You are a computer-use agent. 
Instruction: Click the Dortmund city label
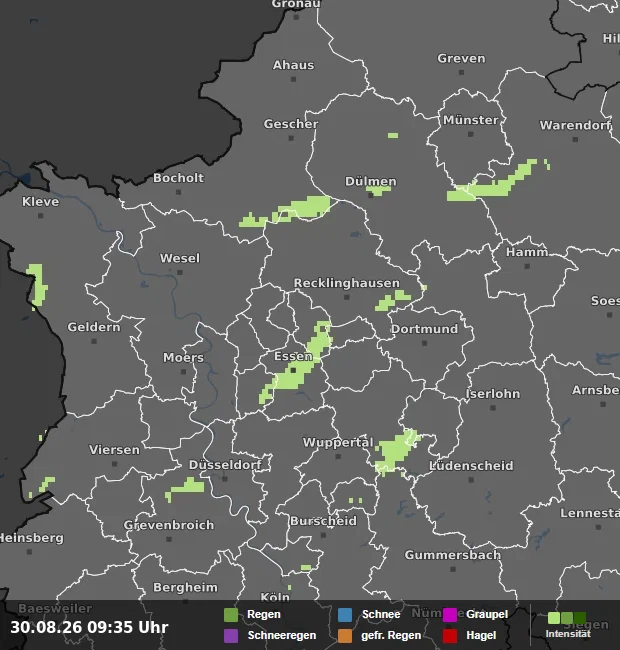424,329
